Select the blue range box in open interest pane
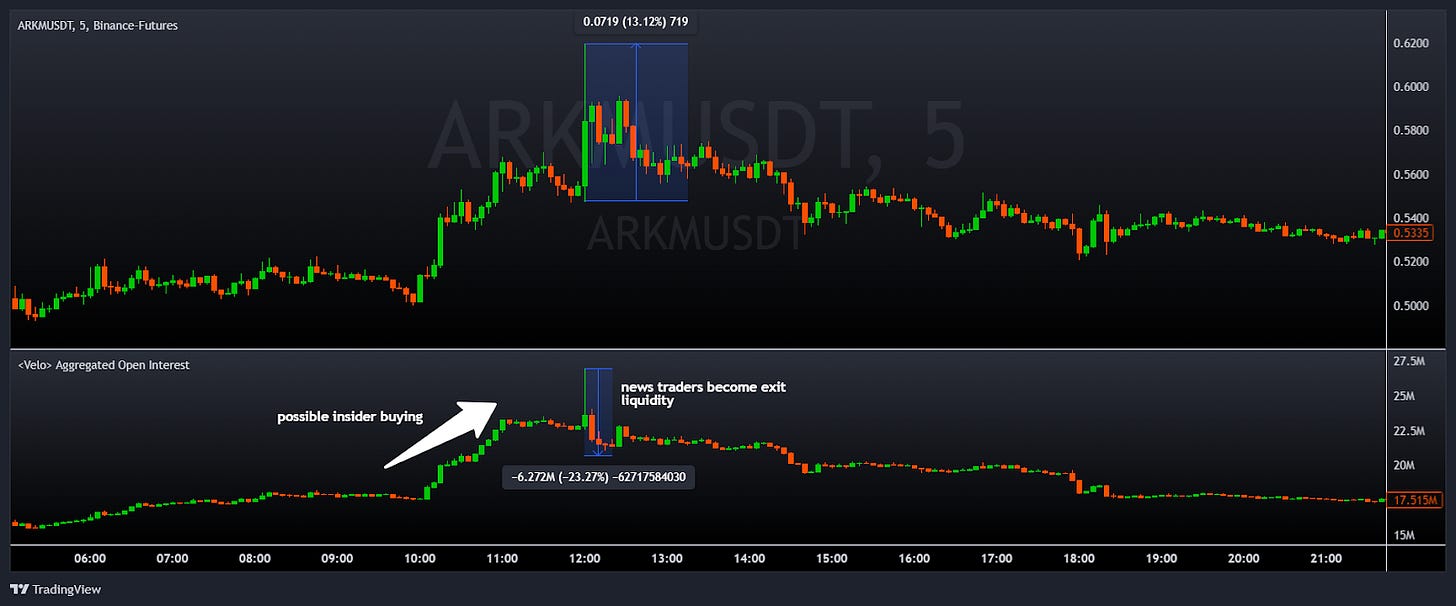1456x606 pixels. pos(598,412)
